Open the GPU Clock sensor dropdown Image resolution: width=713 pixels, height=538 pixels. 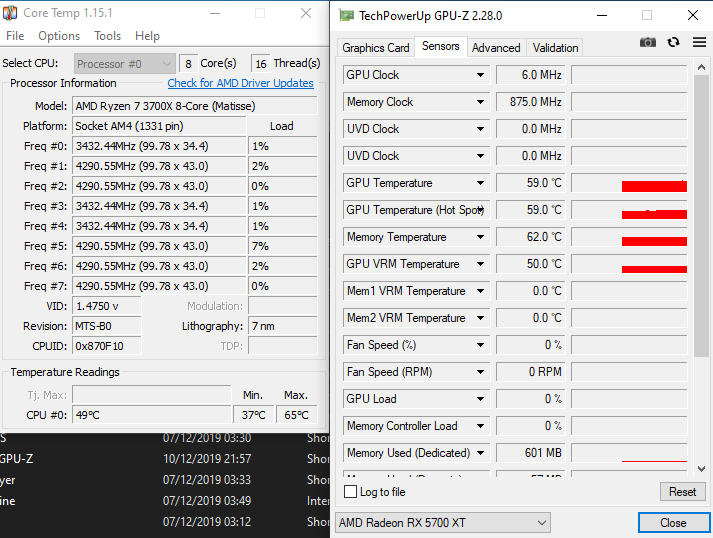tap(480, 75)
